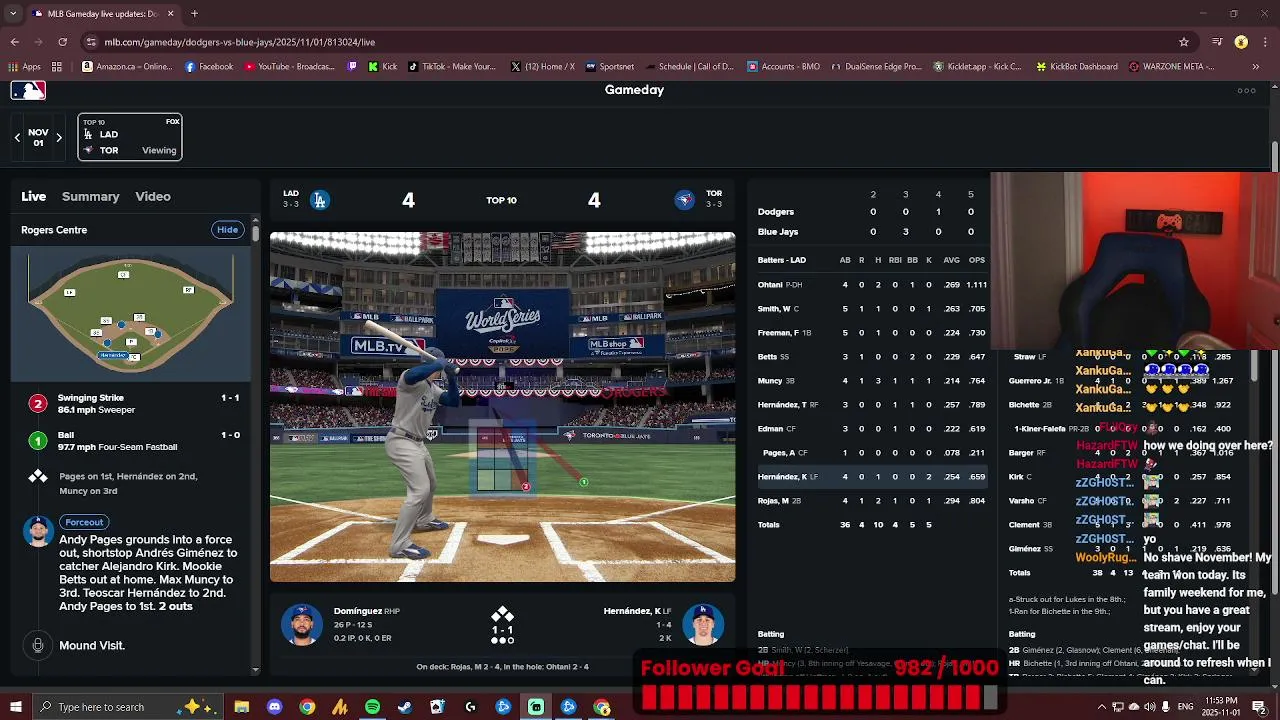This screenshot has width=1280, height=720.
Task: Click Andy Pages headshot in play feed
Action: click(x=38, y=531)
